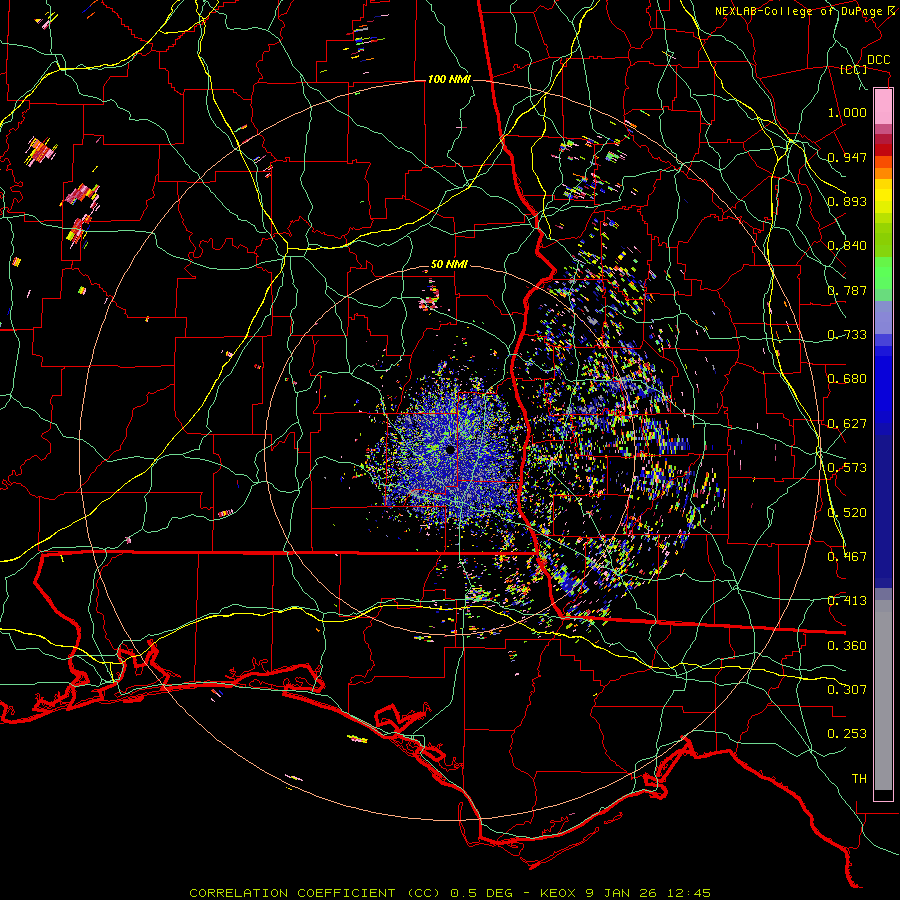Select the 0.733 legend value
The height and width of the screenshot is (900, 900).
tap(847, 335)
